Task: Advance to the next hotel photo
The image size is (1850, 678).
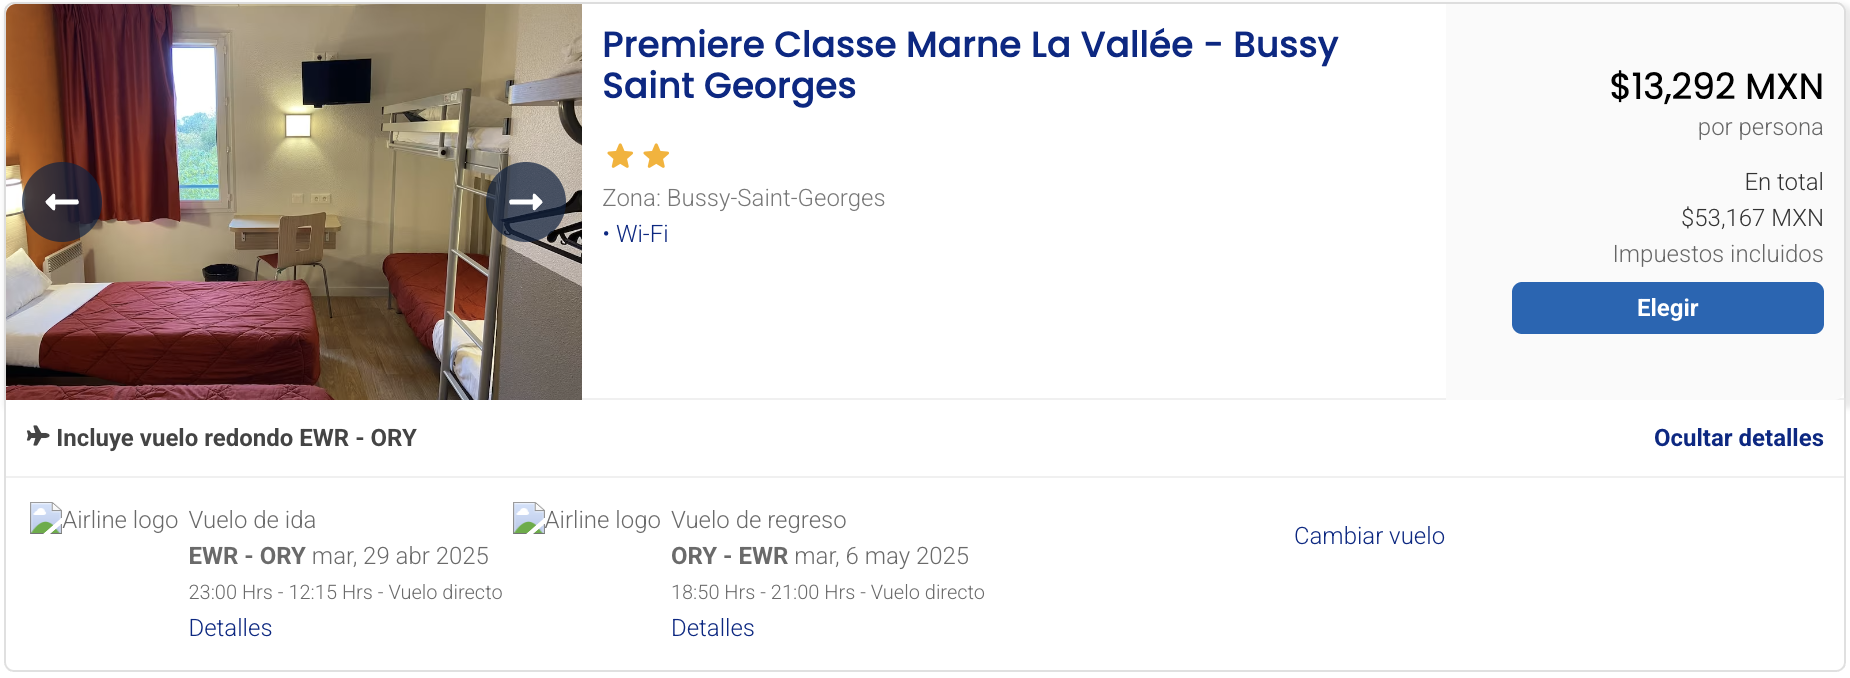Action: [x=525, y=202]
